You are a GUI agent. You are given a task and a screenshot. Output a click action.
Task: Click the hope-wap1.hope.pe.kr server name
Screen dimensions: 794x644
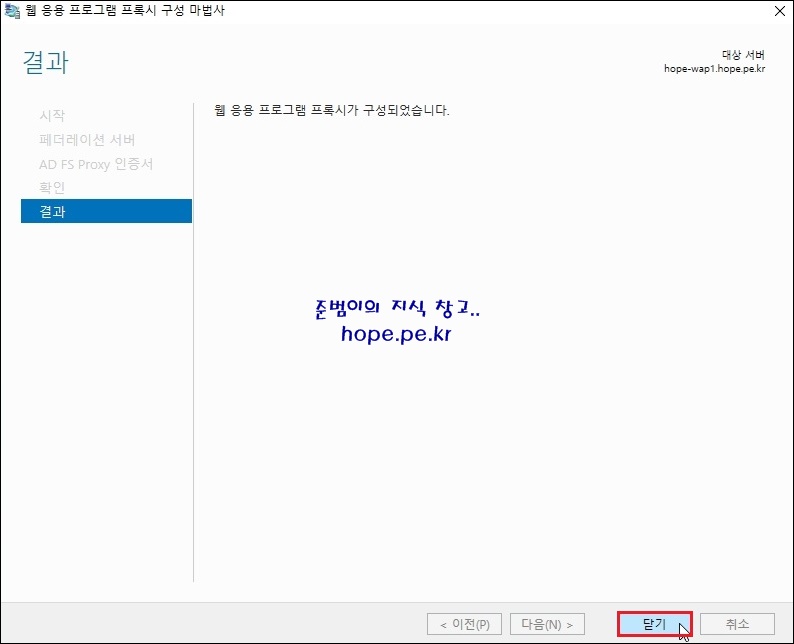[714, 69]
